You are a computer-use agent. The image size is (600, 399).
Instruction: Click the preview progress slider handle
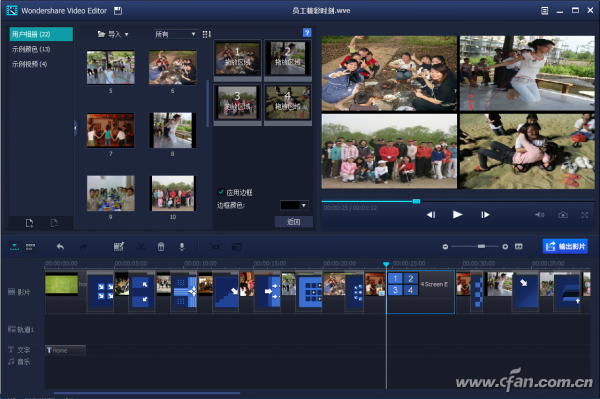[416, 201]
